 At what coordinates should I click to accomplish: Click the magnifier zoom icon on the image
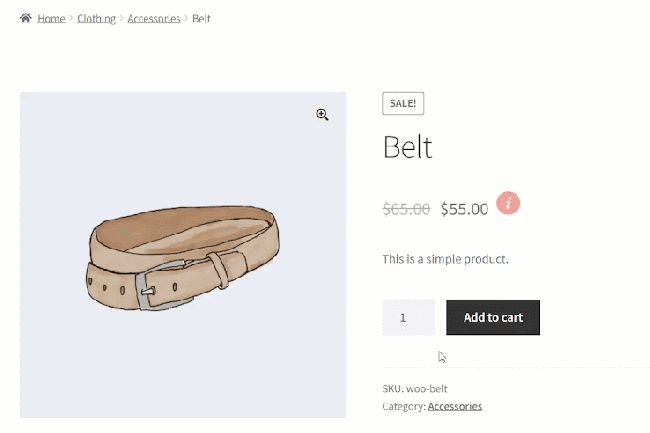pos(322,115)
